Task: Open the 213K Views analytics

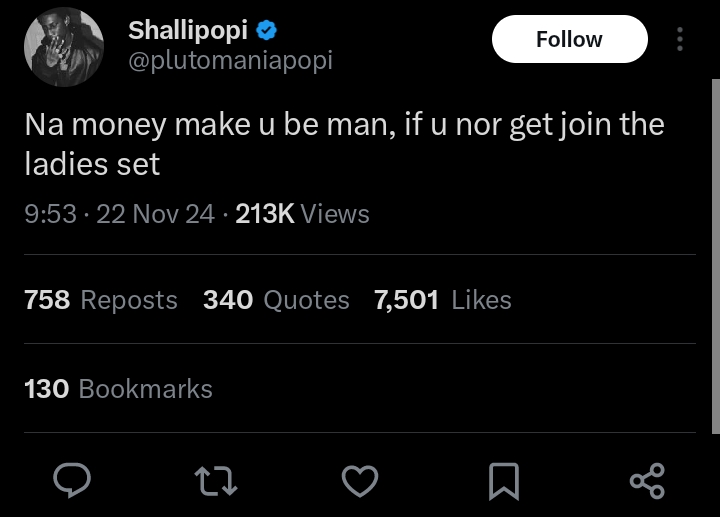Action: pyautogui.click(x=302, y=214)
